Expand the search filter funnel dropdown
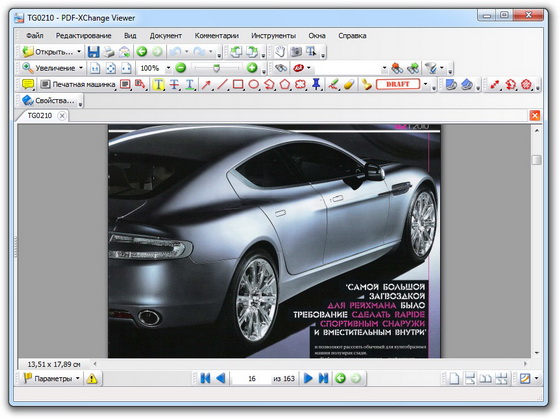 [442, 68]
